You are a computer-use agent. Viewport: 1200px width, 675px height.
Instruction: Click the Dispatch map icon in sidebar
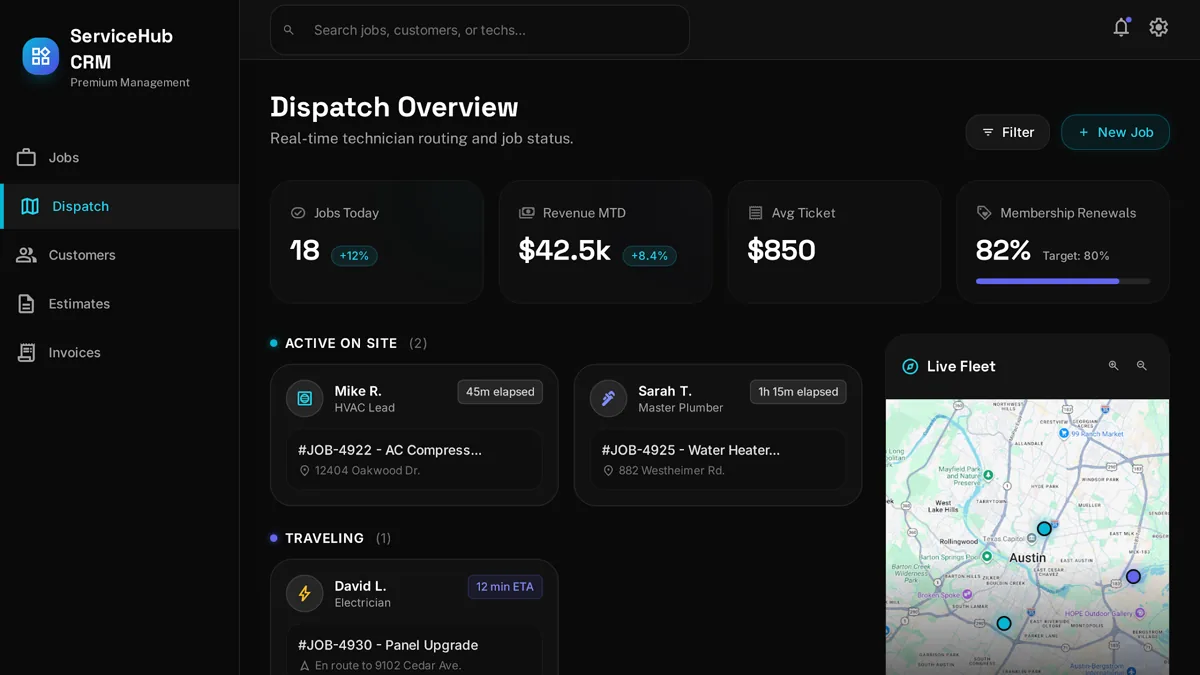(x=30, y=206)
